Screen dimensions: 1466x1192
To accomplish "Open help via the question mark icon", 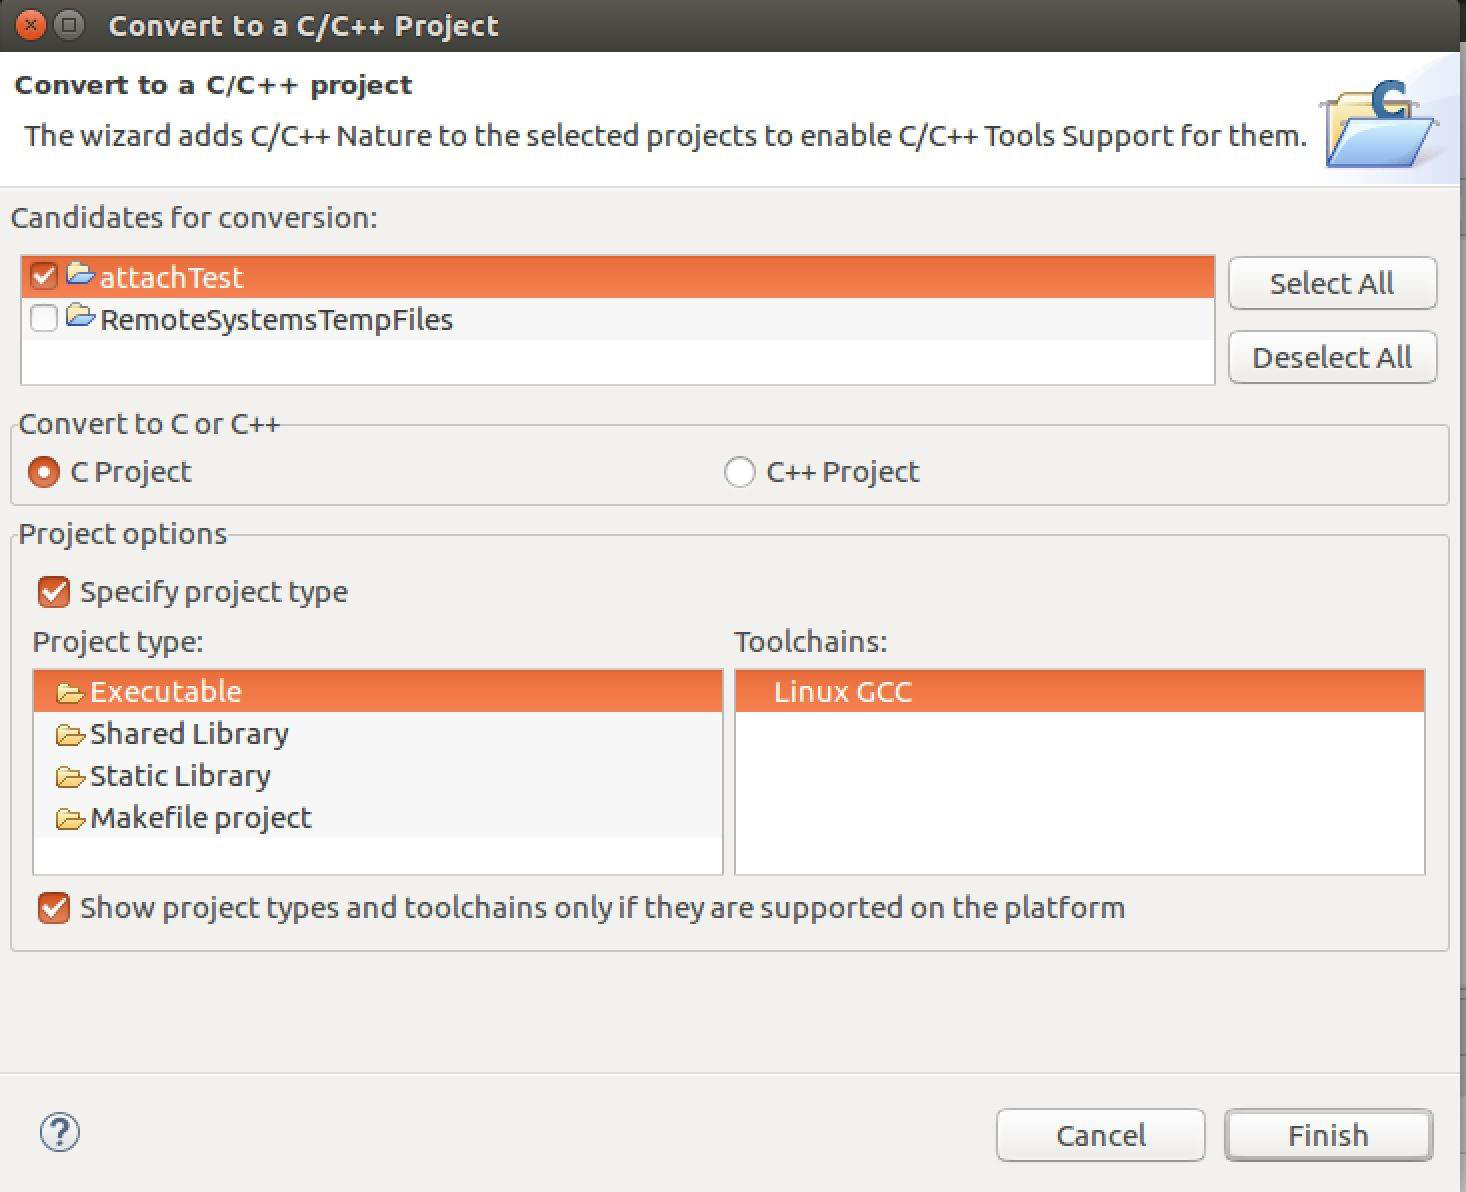I will point(60,1133).
